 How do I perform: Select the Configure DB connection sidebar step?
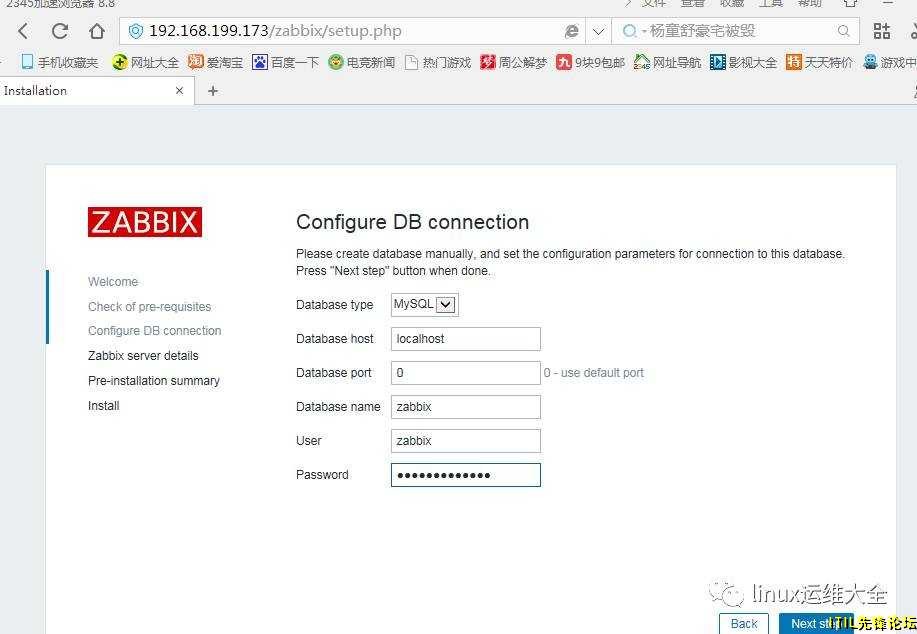pos(154,331)
